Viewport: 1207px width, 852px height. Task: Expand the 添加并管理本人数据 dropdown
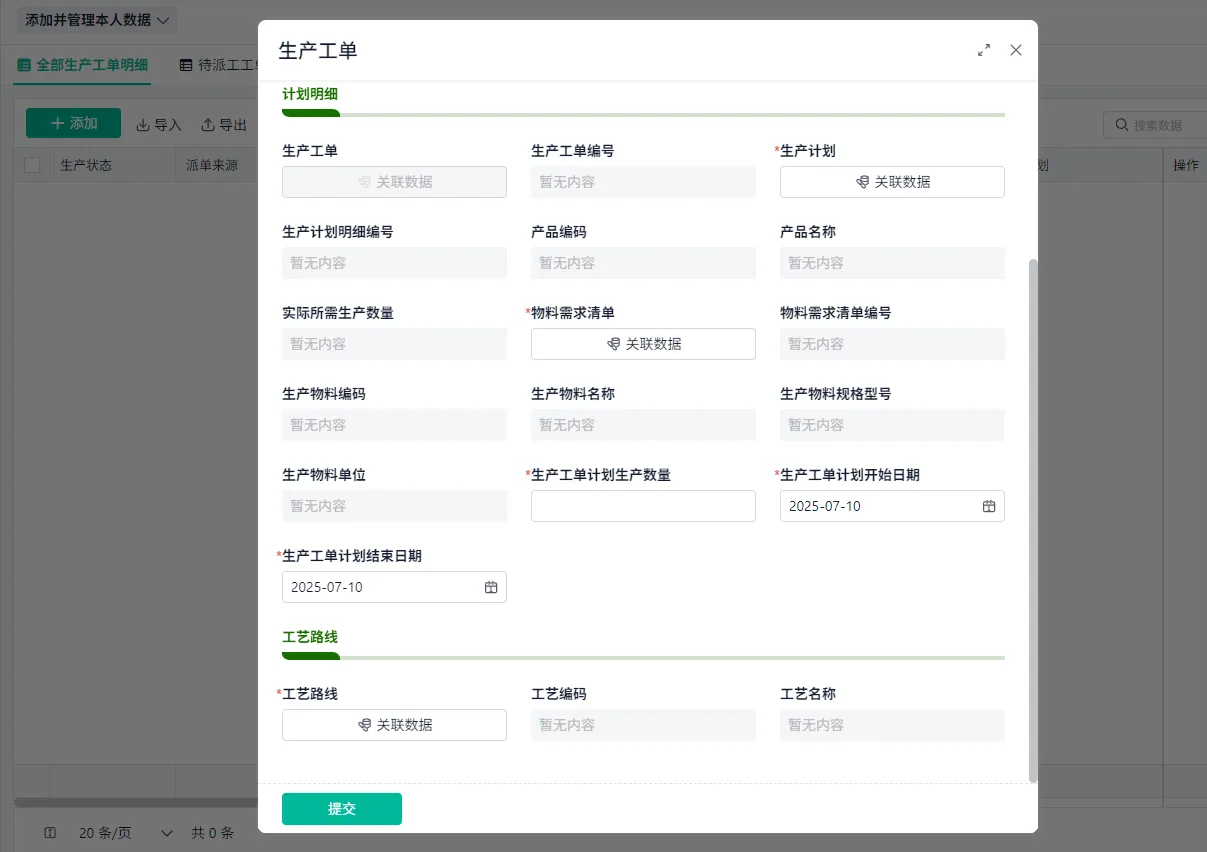(97, 20)
